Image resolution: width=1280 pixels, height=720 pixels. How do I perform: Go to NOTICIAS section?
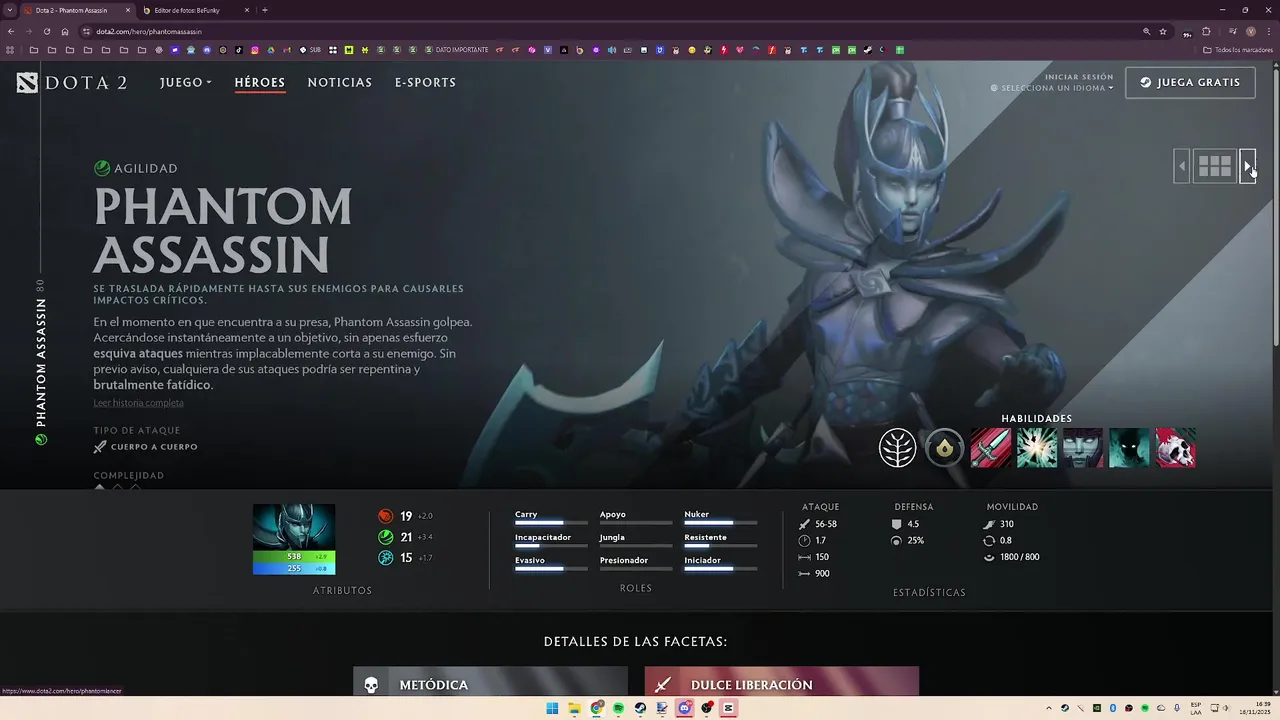pyautogui.click(x=340, y=83)
